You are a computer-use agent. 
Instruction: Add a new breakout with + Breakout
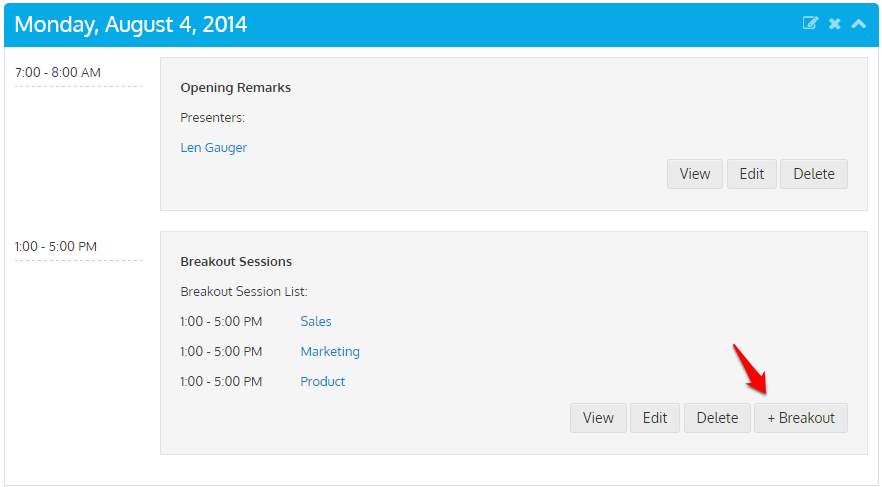(x=801, y=418)
